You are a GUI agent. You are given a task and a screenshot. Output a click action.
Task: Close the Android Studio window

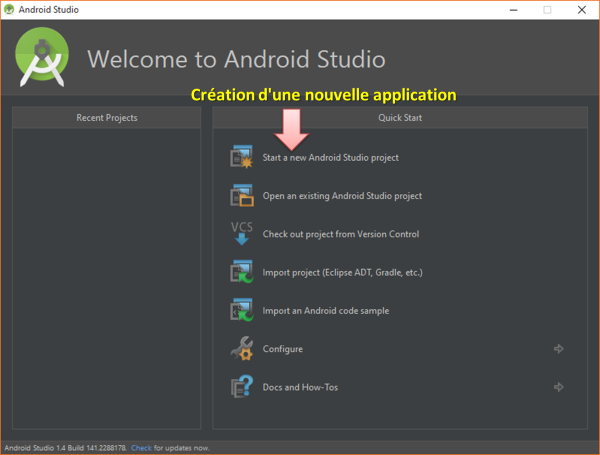click(x=582, y=10)
